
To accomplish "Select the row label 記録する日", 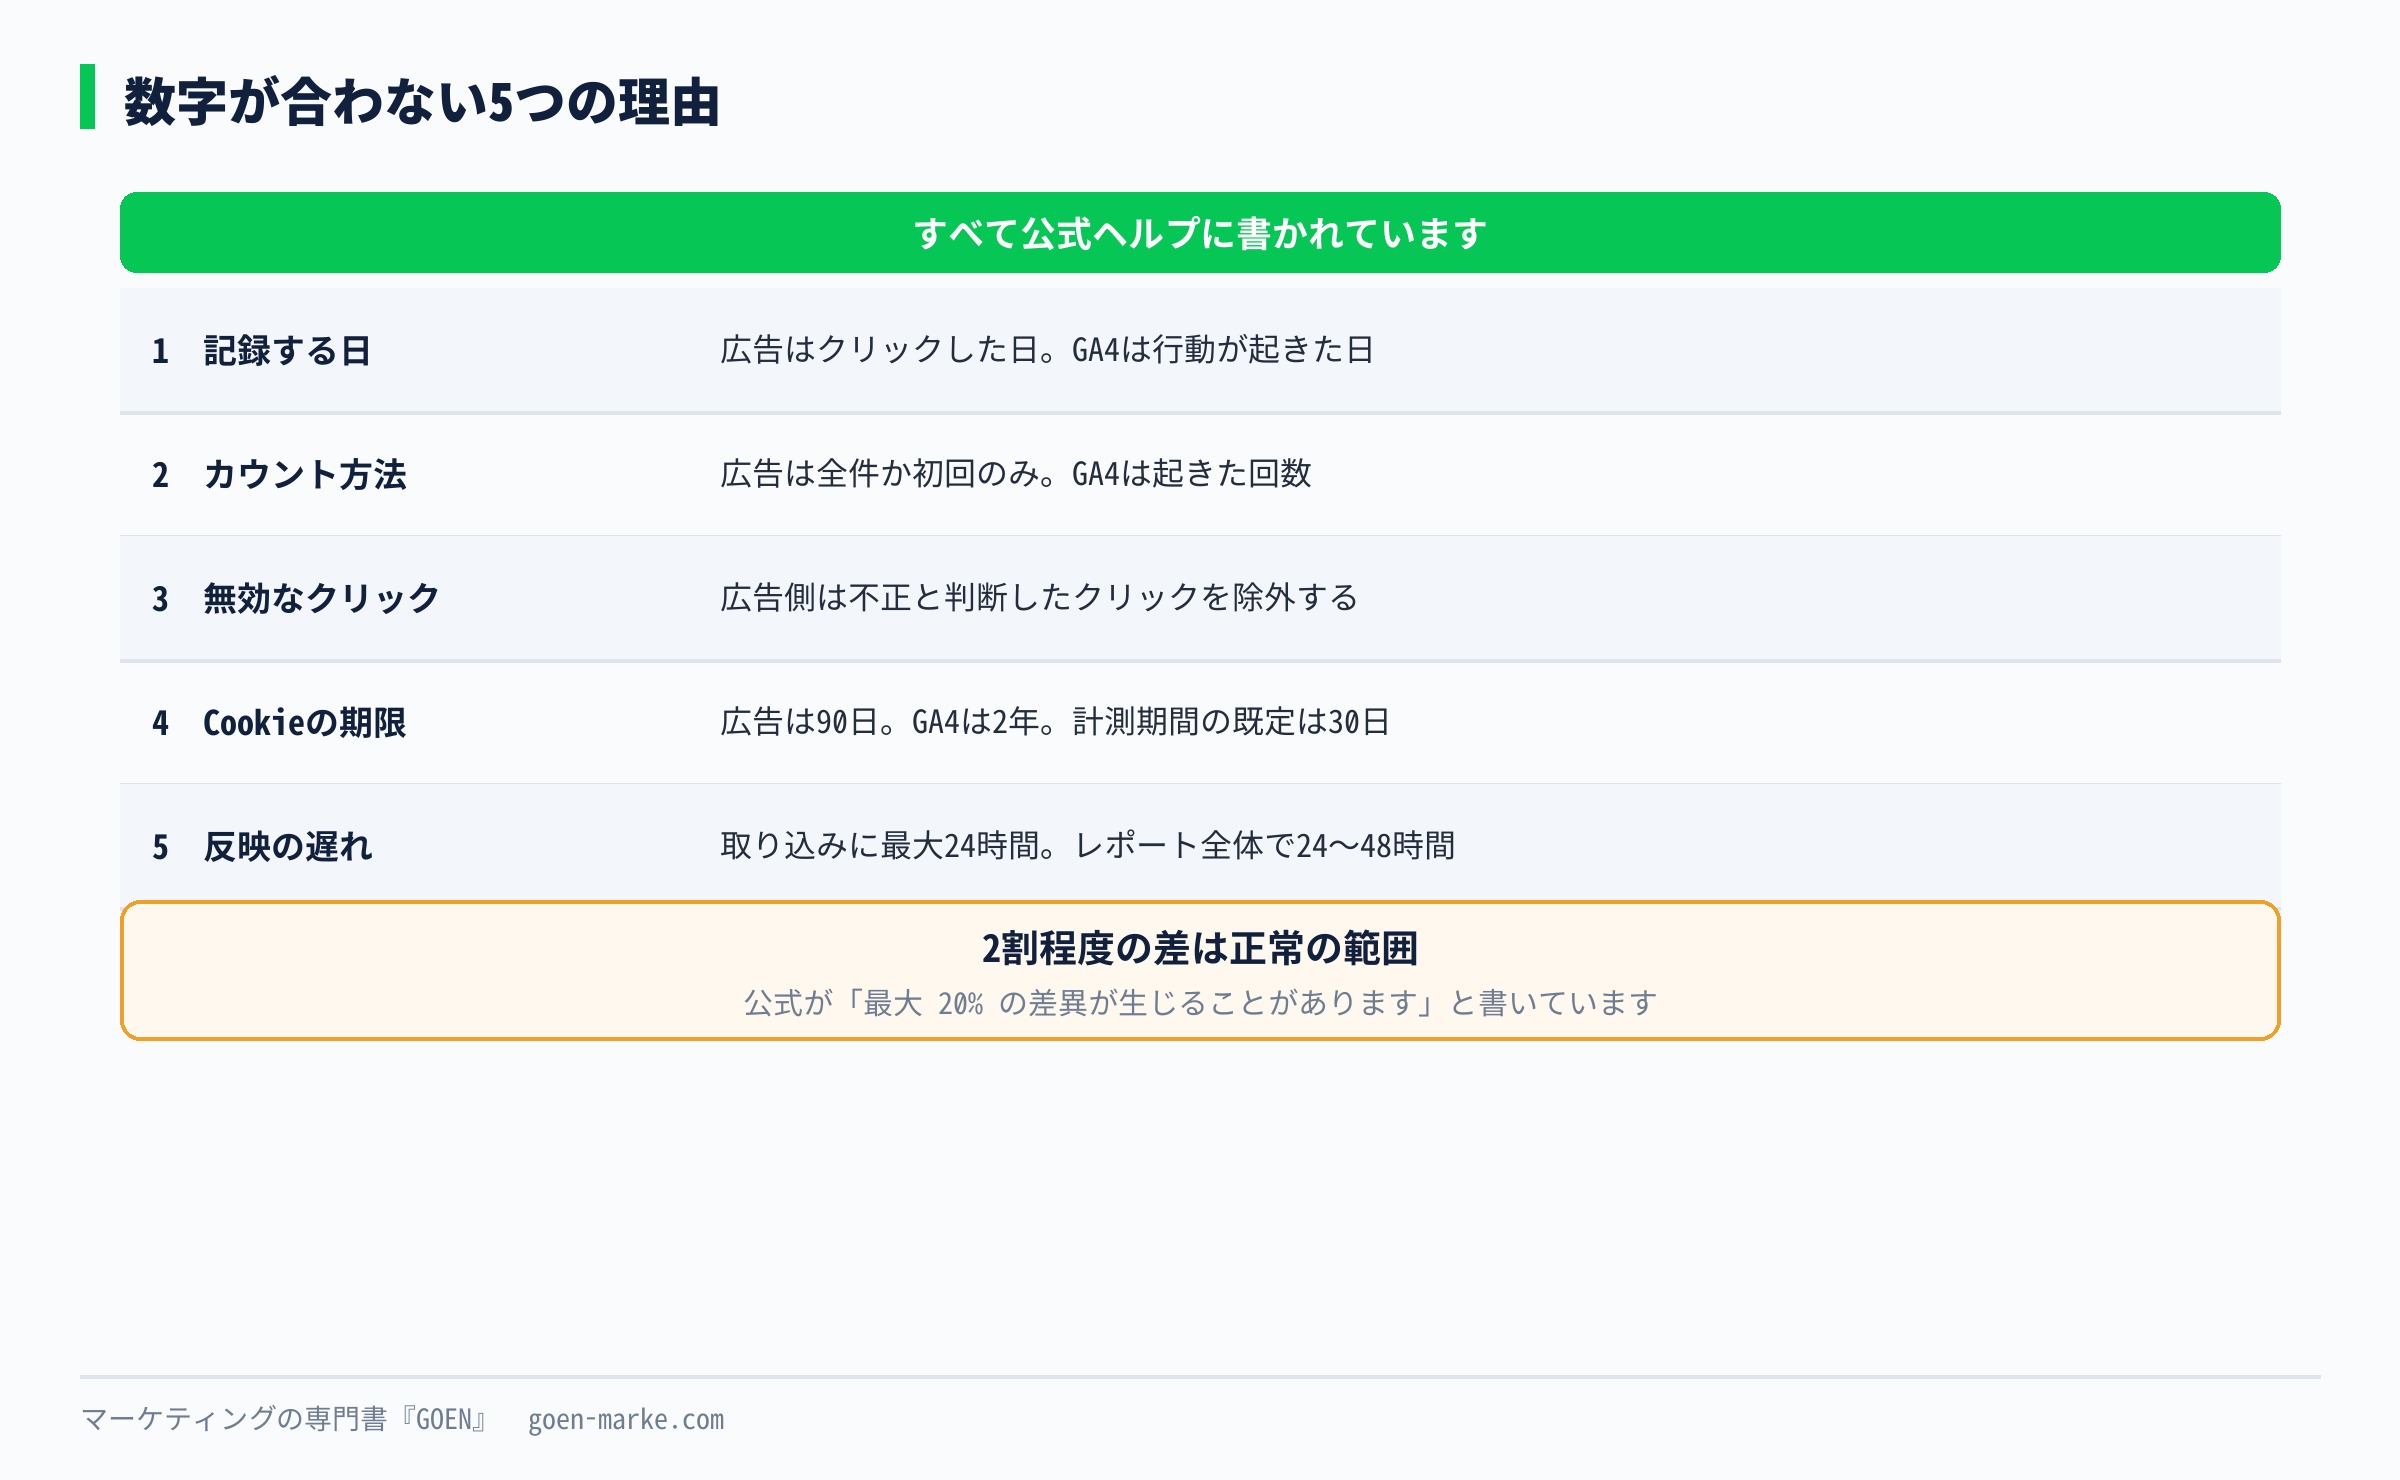I will click(287, 351).
